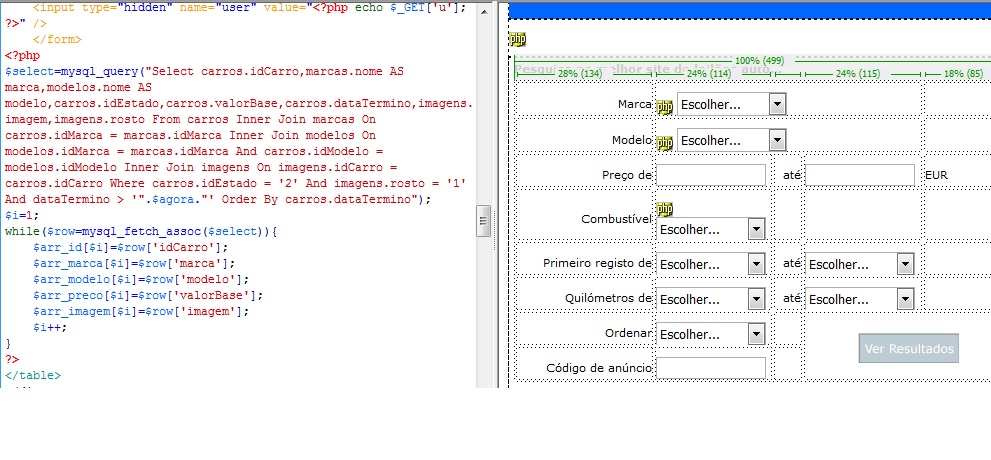991x460 pixels.
Task: Select the PHP icon beside the Marca label
Action: pos(665,107)
